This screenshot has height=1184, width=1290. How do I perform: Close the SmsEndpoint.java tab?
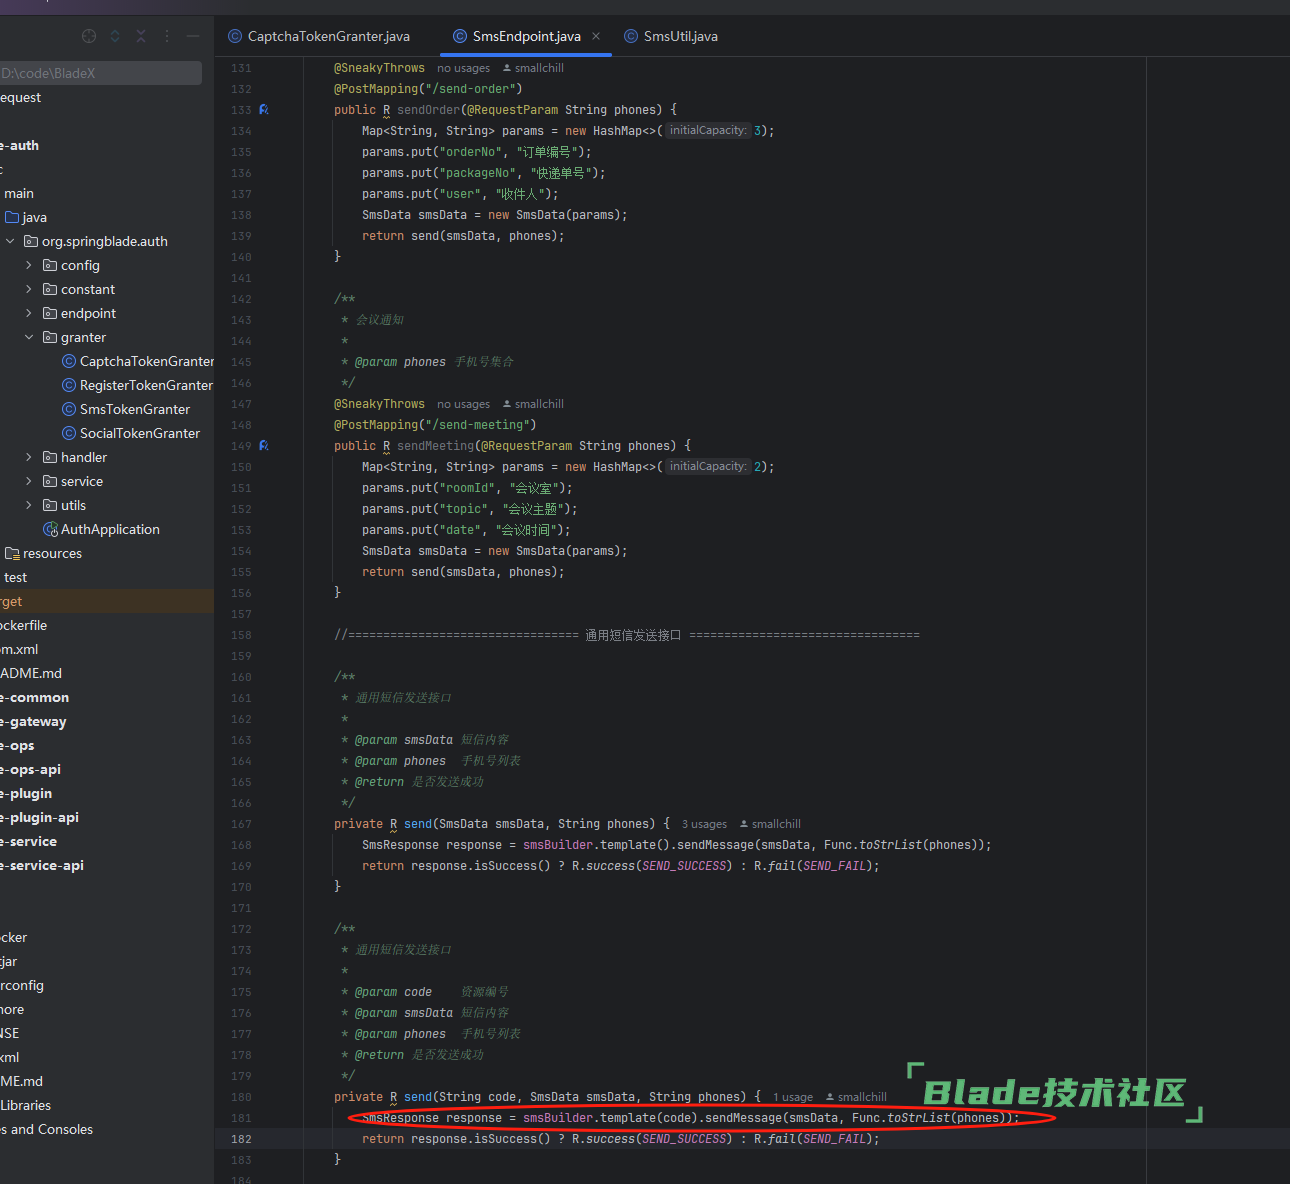click(596, 36)
